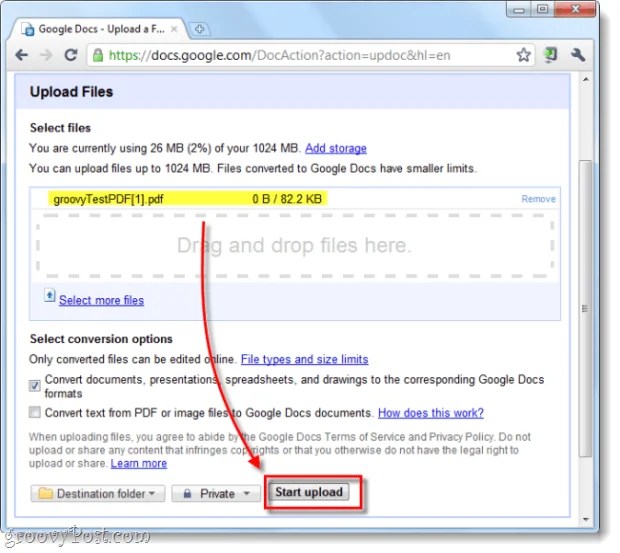Click the browser back arrow
Image resolution: width=620 pixels, height=553 pixels.
click(22, 55)
